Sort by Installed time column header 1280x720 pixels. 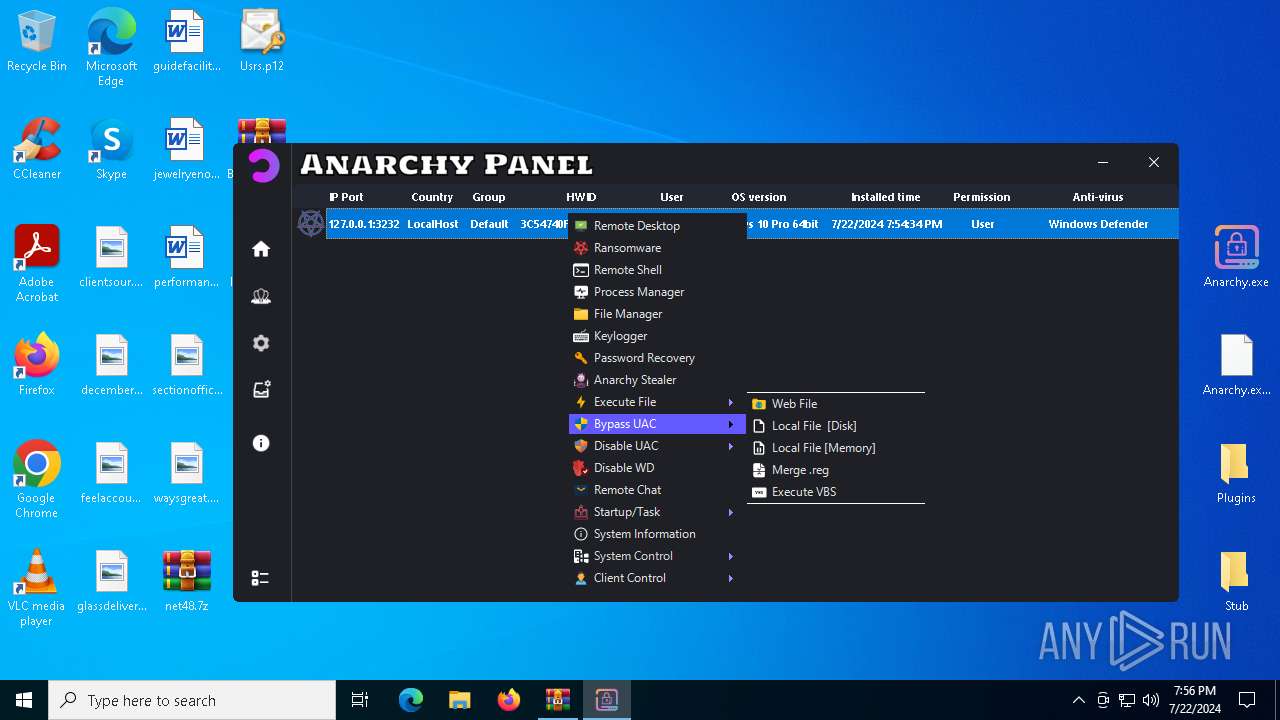pos(886,197)
